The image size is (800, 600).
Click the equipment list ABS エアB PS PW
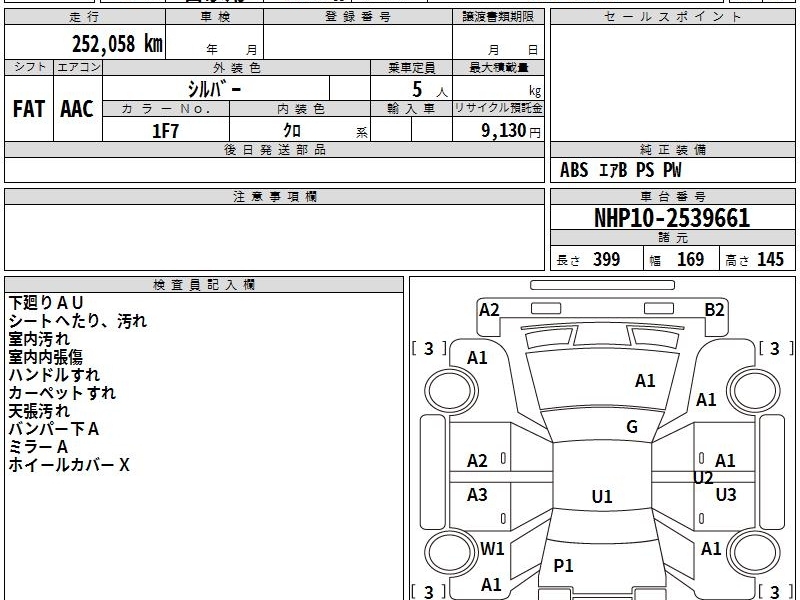coord(620,170)
